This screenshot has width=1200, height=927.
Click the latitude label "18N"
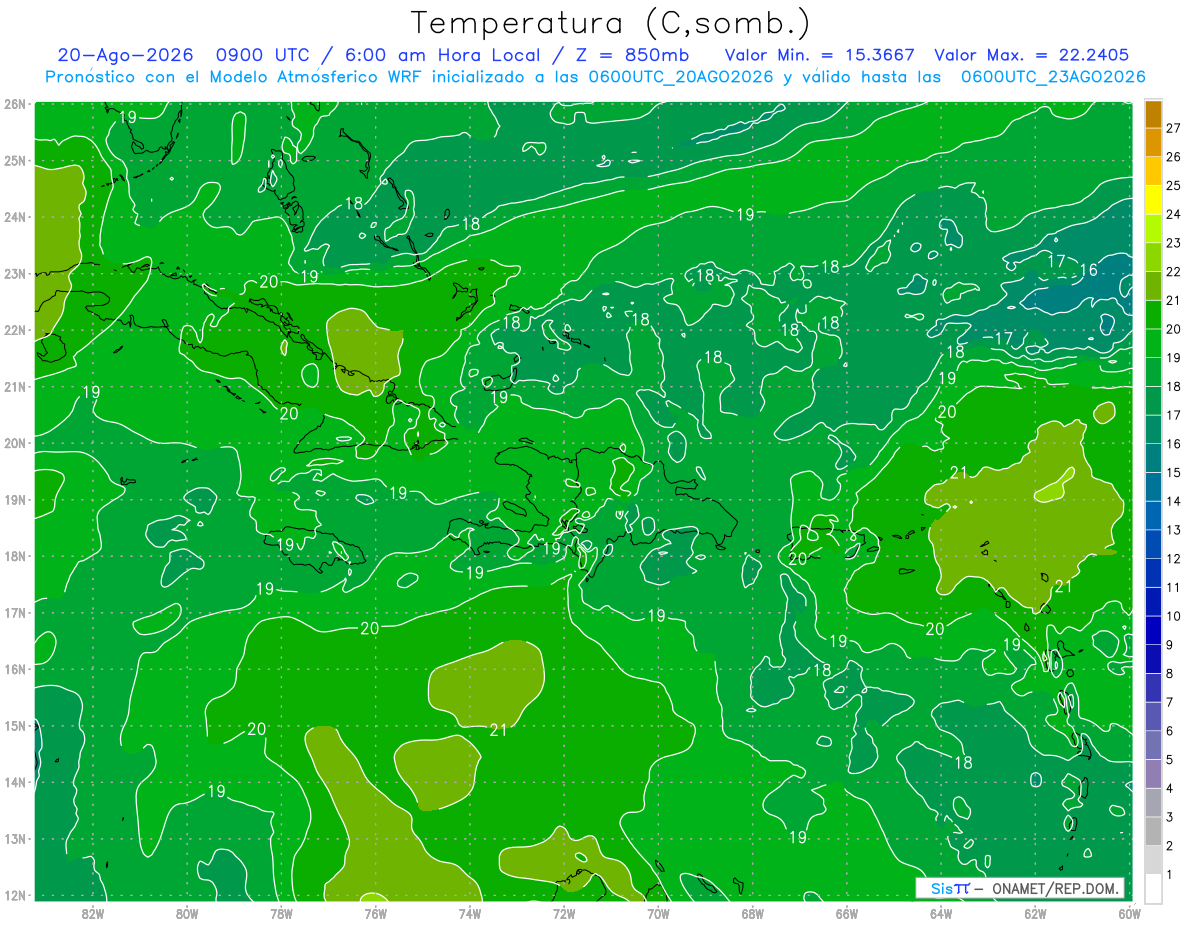(15, 556)
